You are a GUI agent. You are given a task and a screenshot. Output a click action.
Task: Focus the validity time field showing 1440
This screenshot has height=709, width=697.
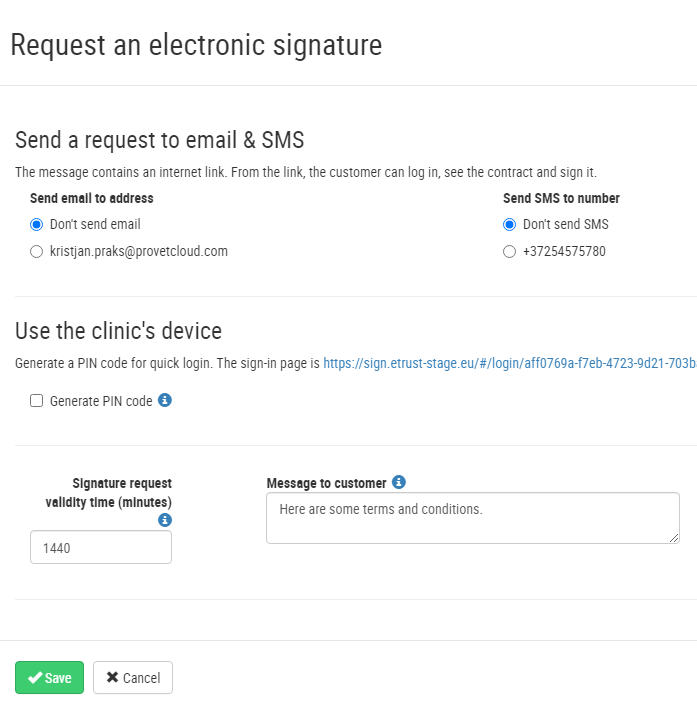click(101, 548)
